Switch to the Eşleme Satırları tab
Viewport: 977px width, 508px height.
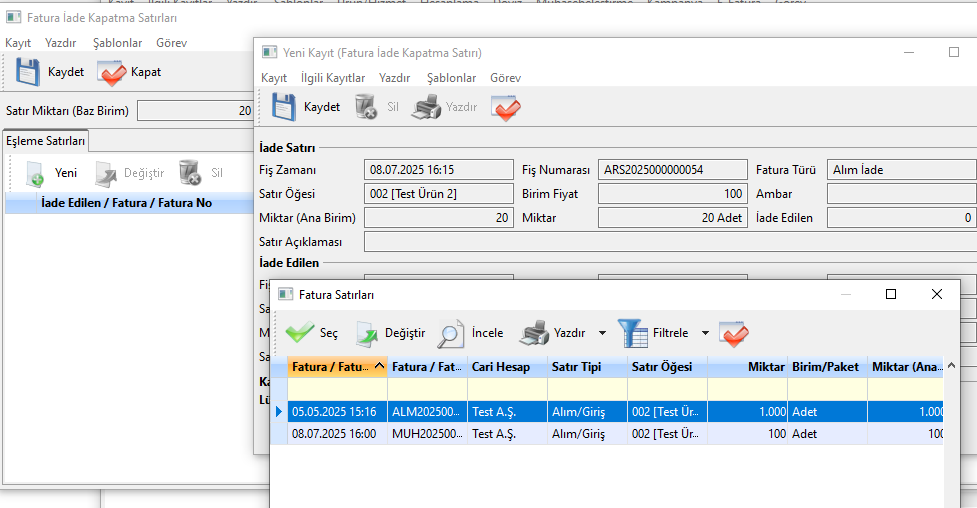46,141
